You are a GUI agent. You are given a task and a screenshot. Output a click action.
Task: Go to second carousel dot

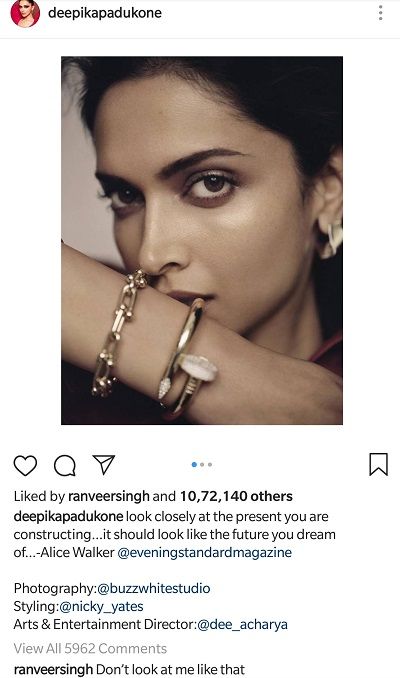click(x=202, y=464)
